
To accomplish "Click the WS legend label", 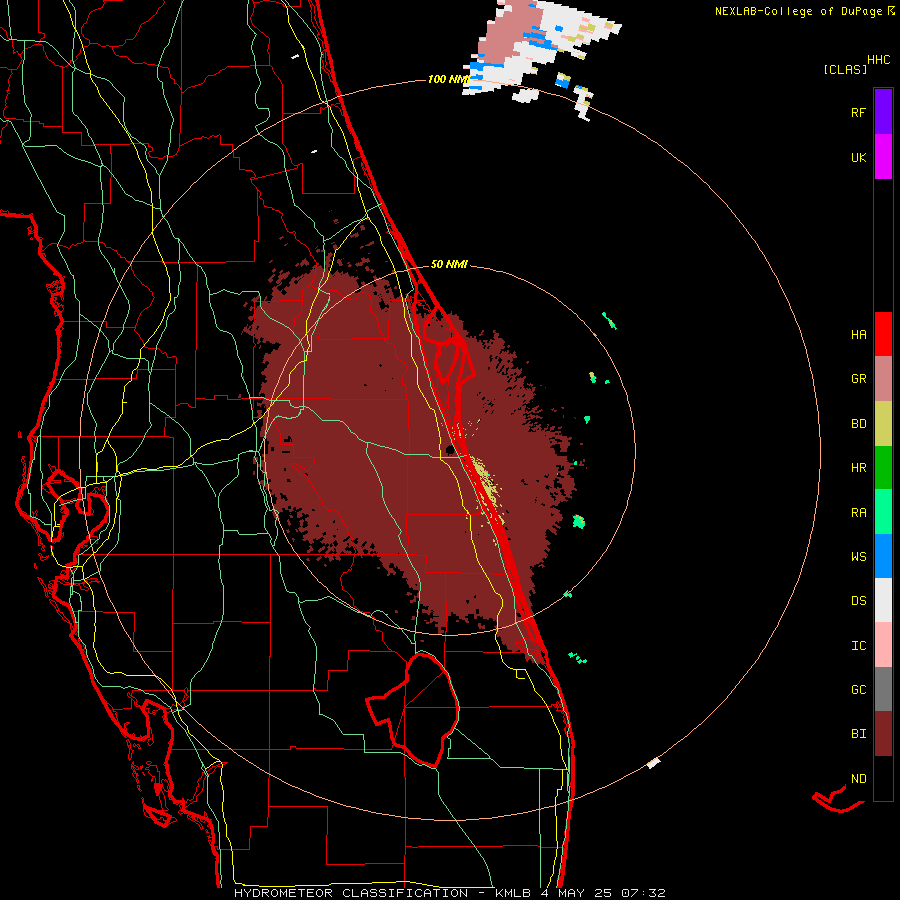I will click(859, 557).
